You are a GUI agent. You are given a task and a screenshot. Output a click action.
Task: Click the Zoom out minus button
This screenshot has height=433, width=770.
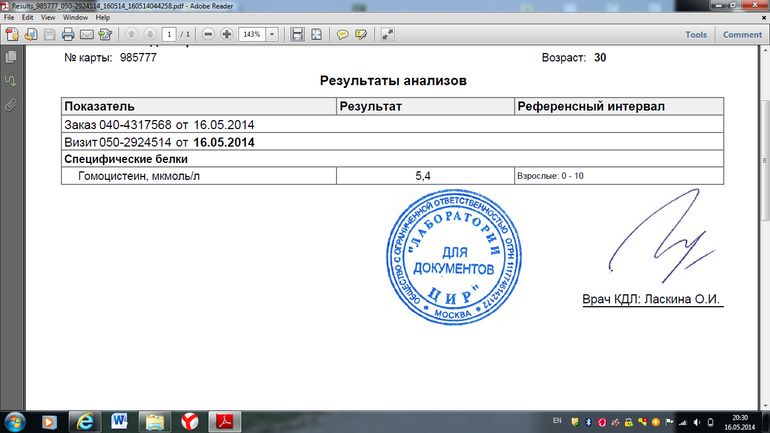click(x=208, y=34)
